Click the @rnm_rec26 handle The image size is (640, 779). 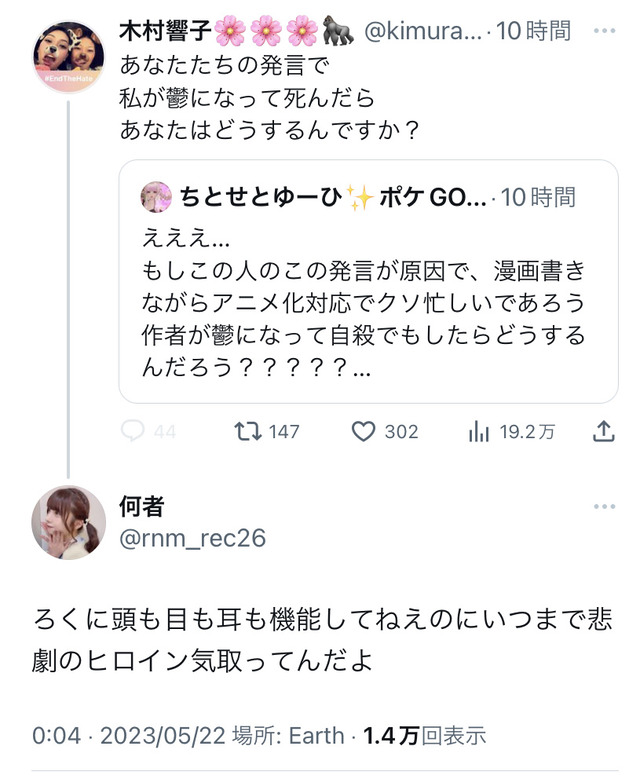pyautogui.click(x=192, y=538)
